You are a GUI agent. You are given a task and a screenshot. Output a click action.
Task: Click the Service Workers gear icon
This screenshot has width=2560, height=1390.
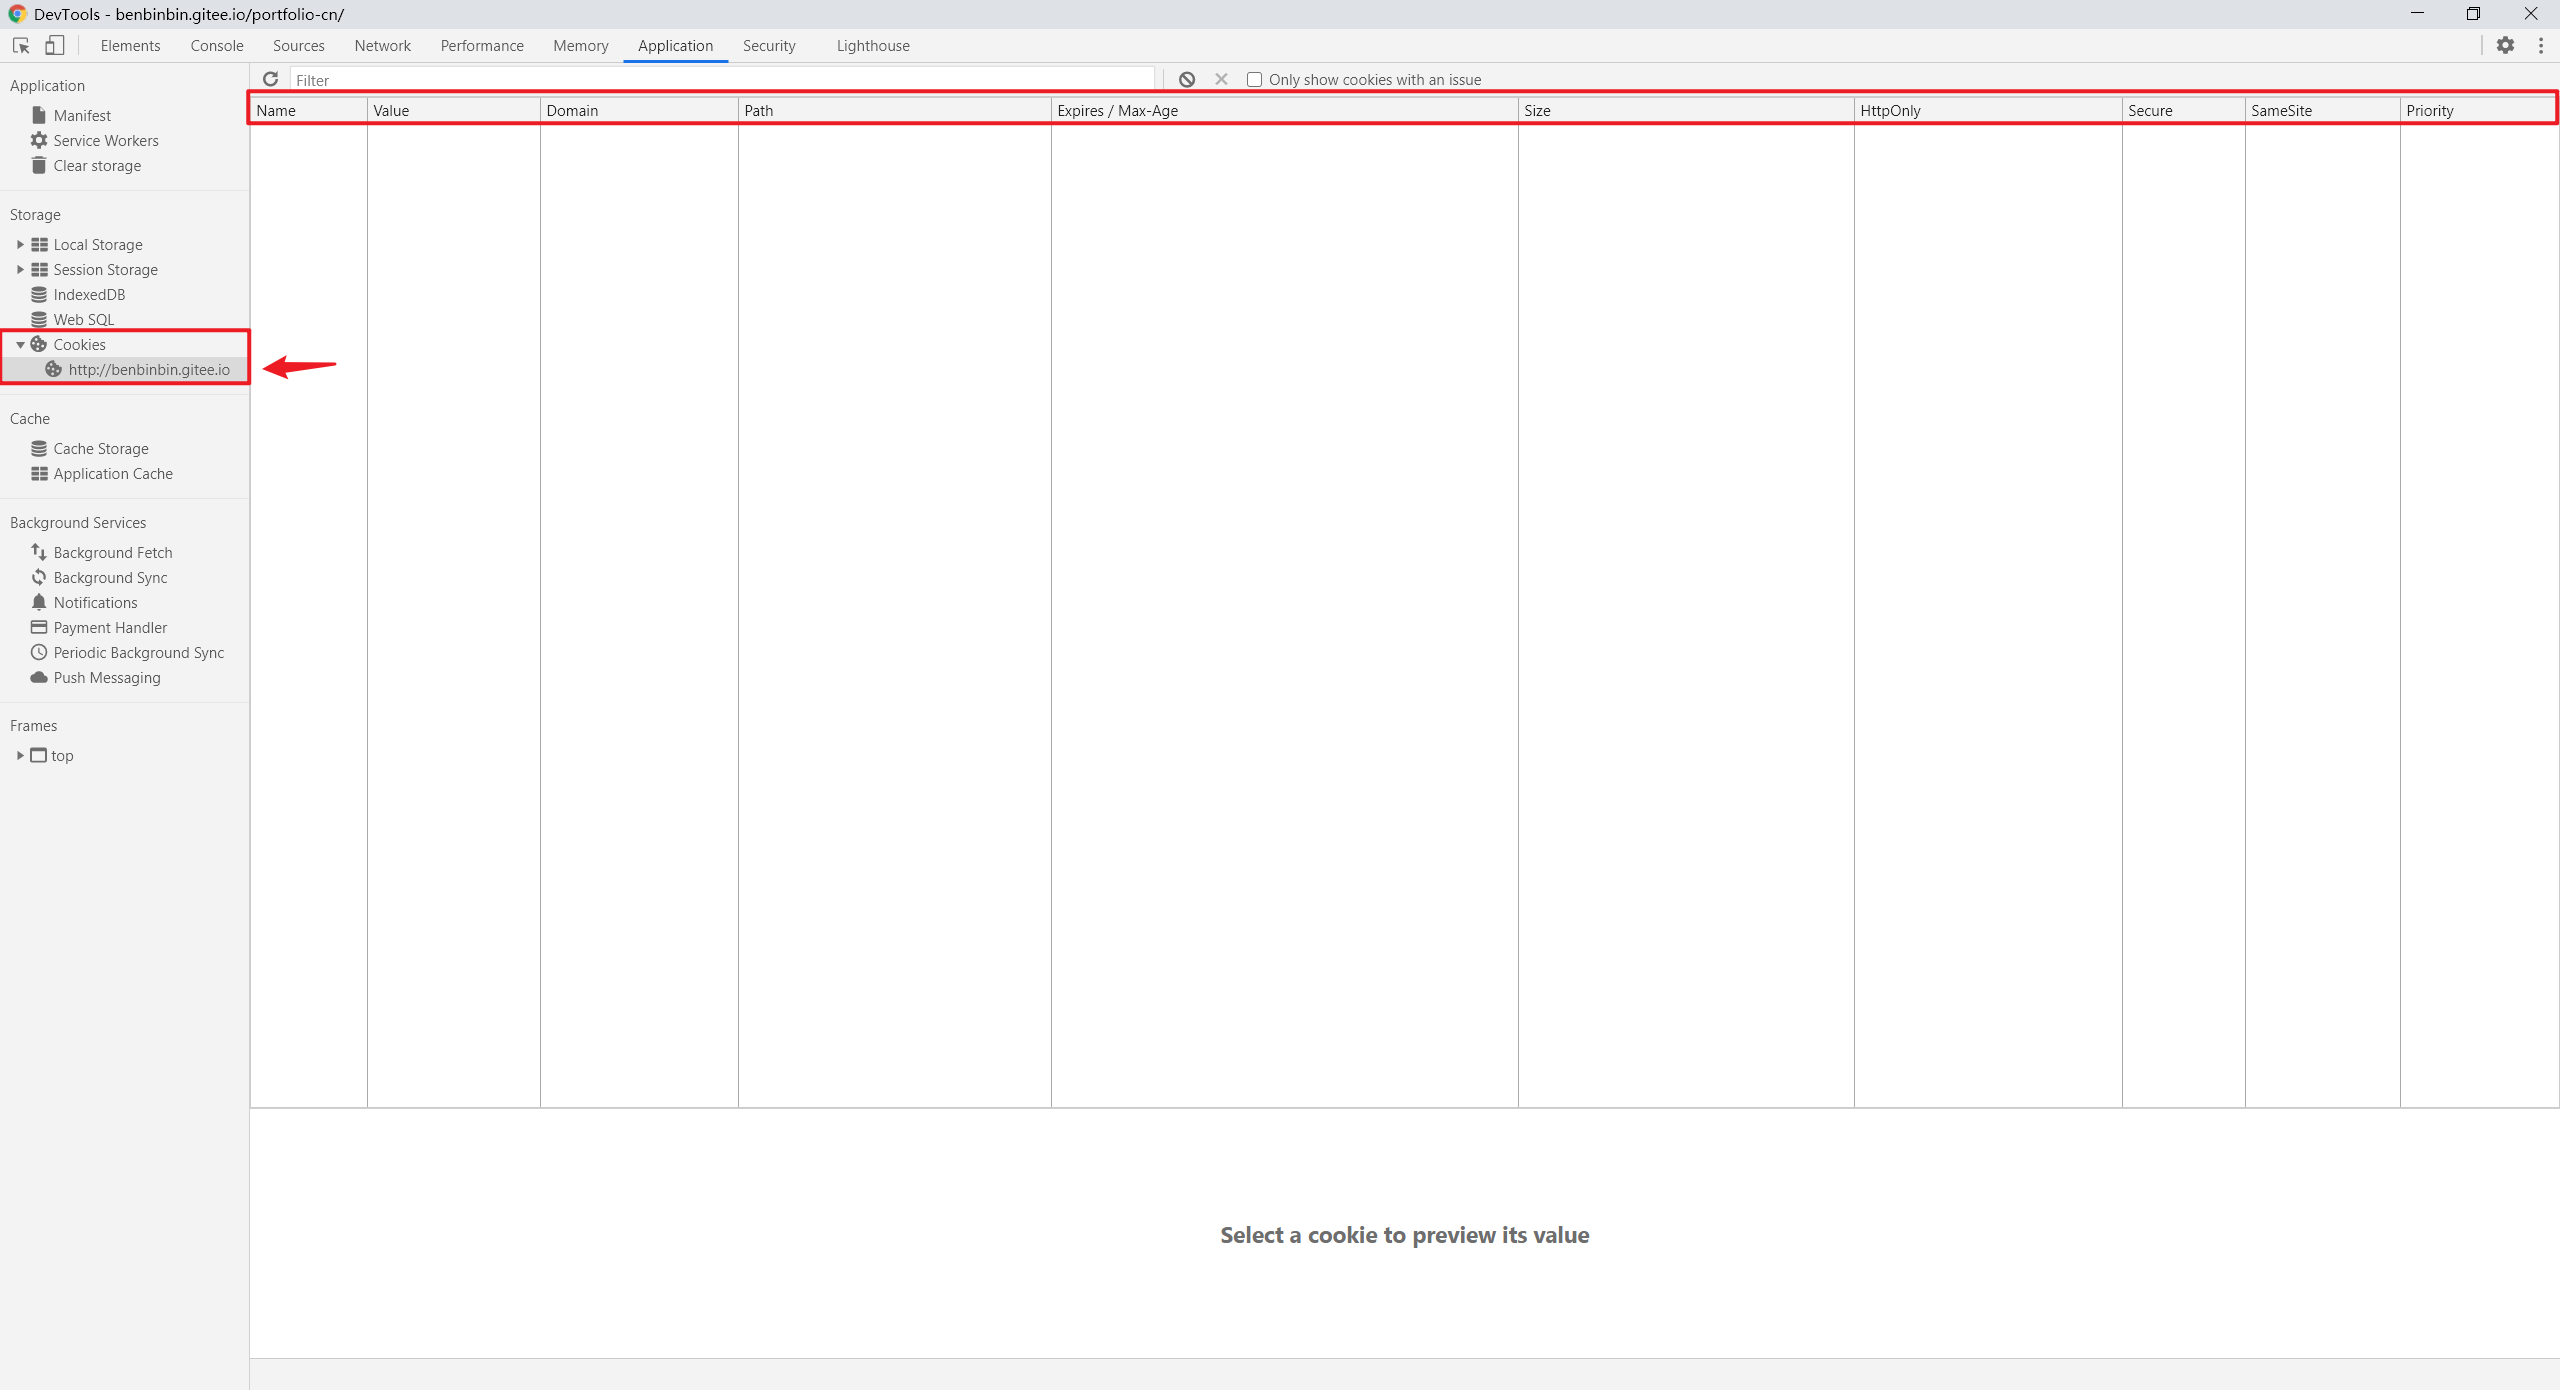39,140
